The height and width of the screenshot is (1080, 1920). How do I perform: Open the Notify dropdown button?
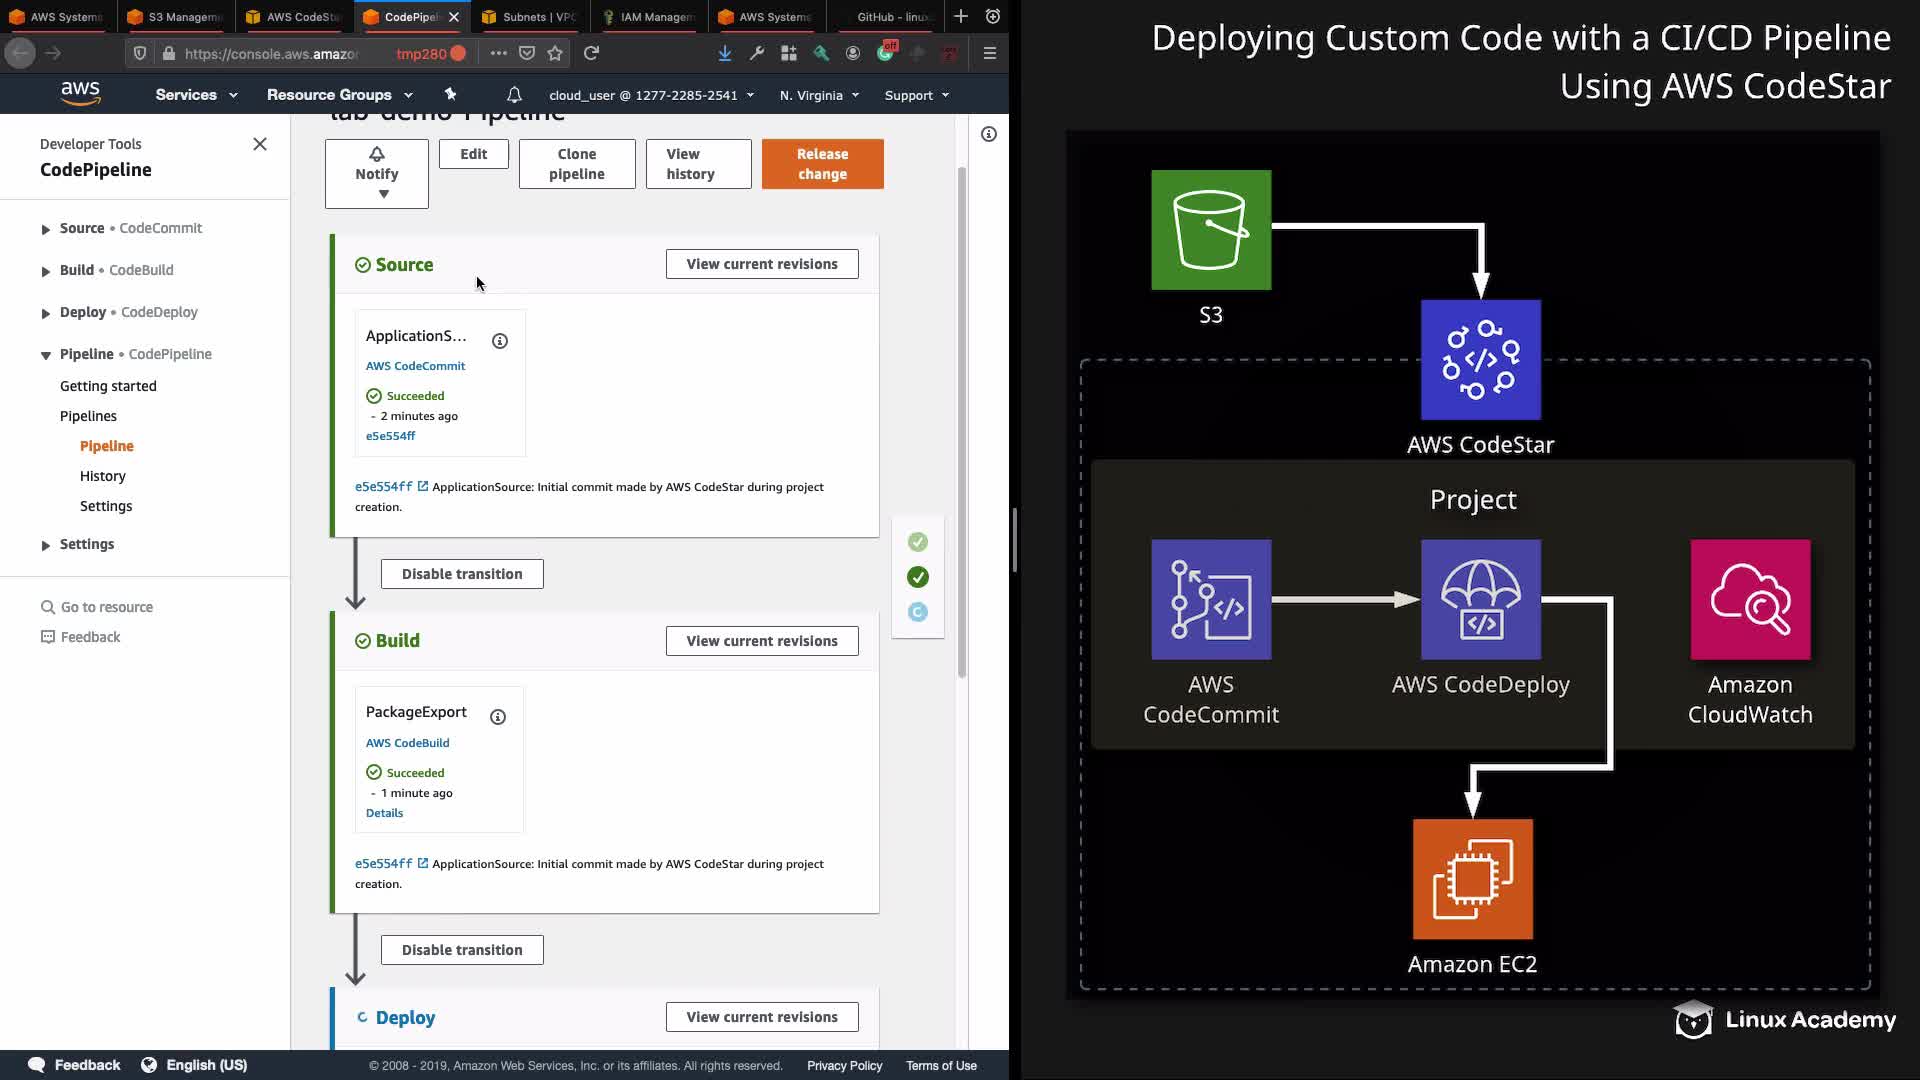(377, 174)
